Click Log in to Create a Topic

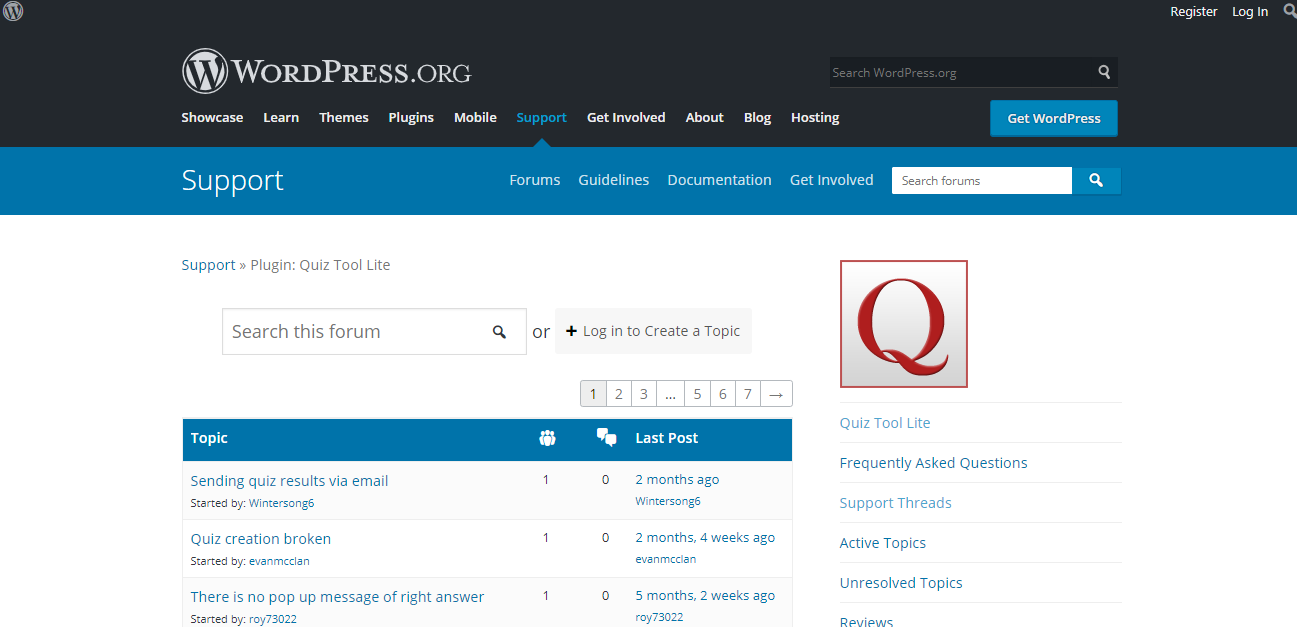coord(653,331)
